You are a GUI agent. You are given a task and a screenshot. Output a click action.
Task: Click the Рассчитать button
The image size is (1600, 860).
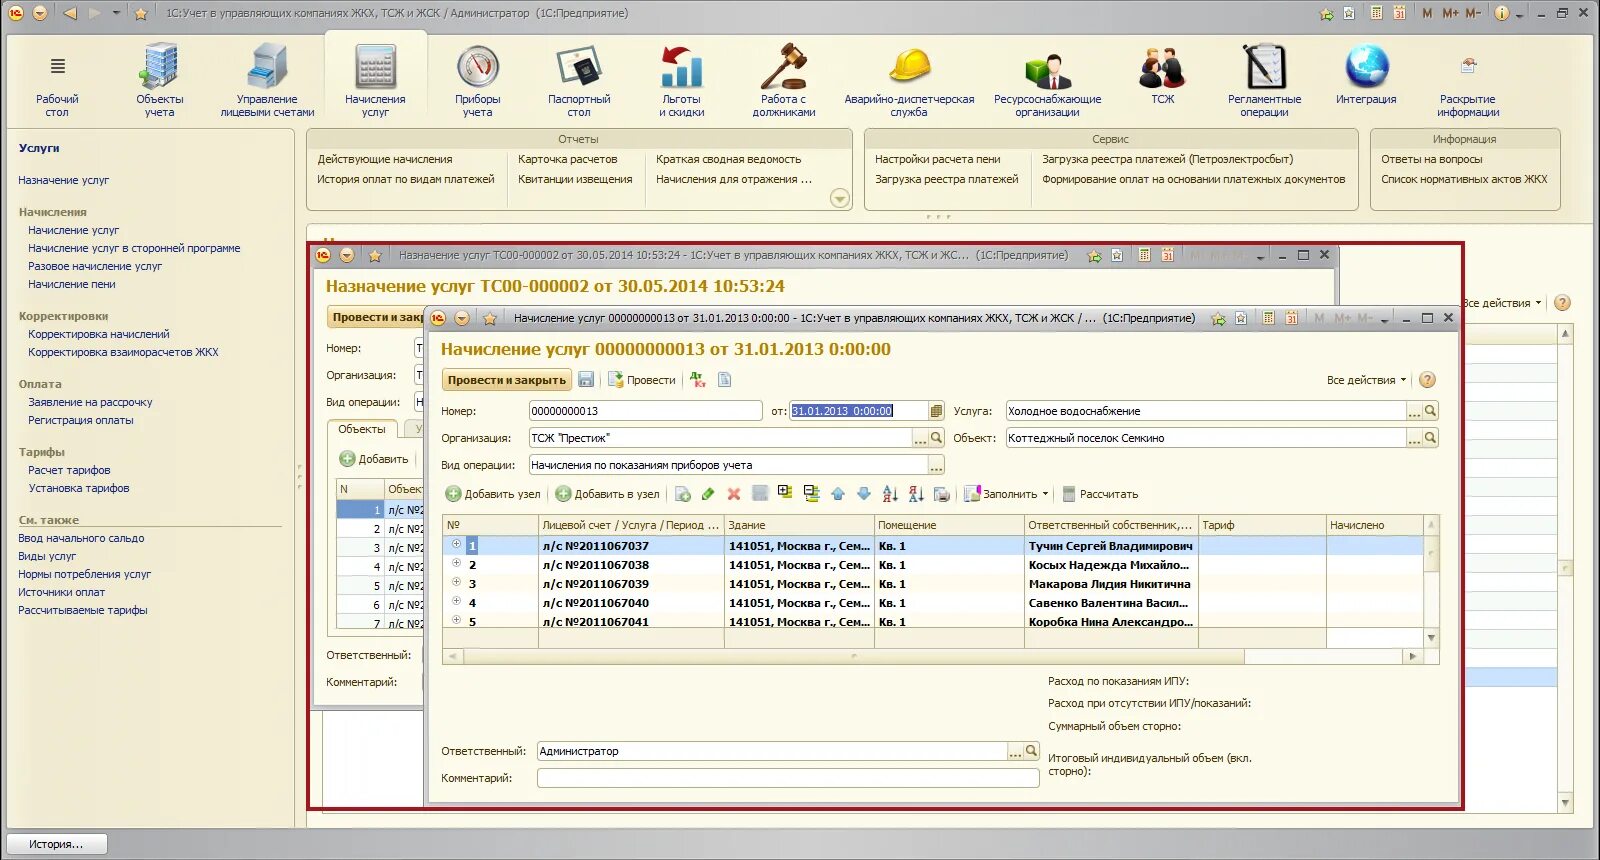click(1100, 494)
